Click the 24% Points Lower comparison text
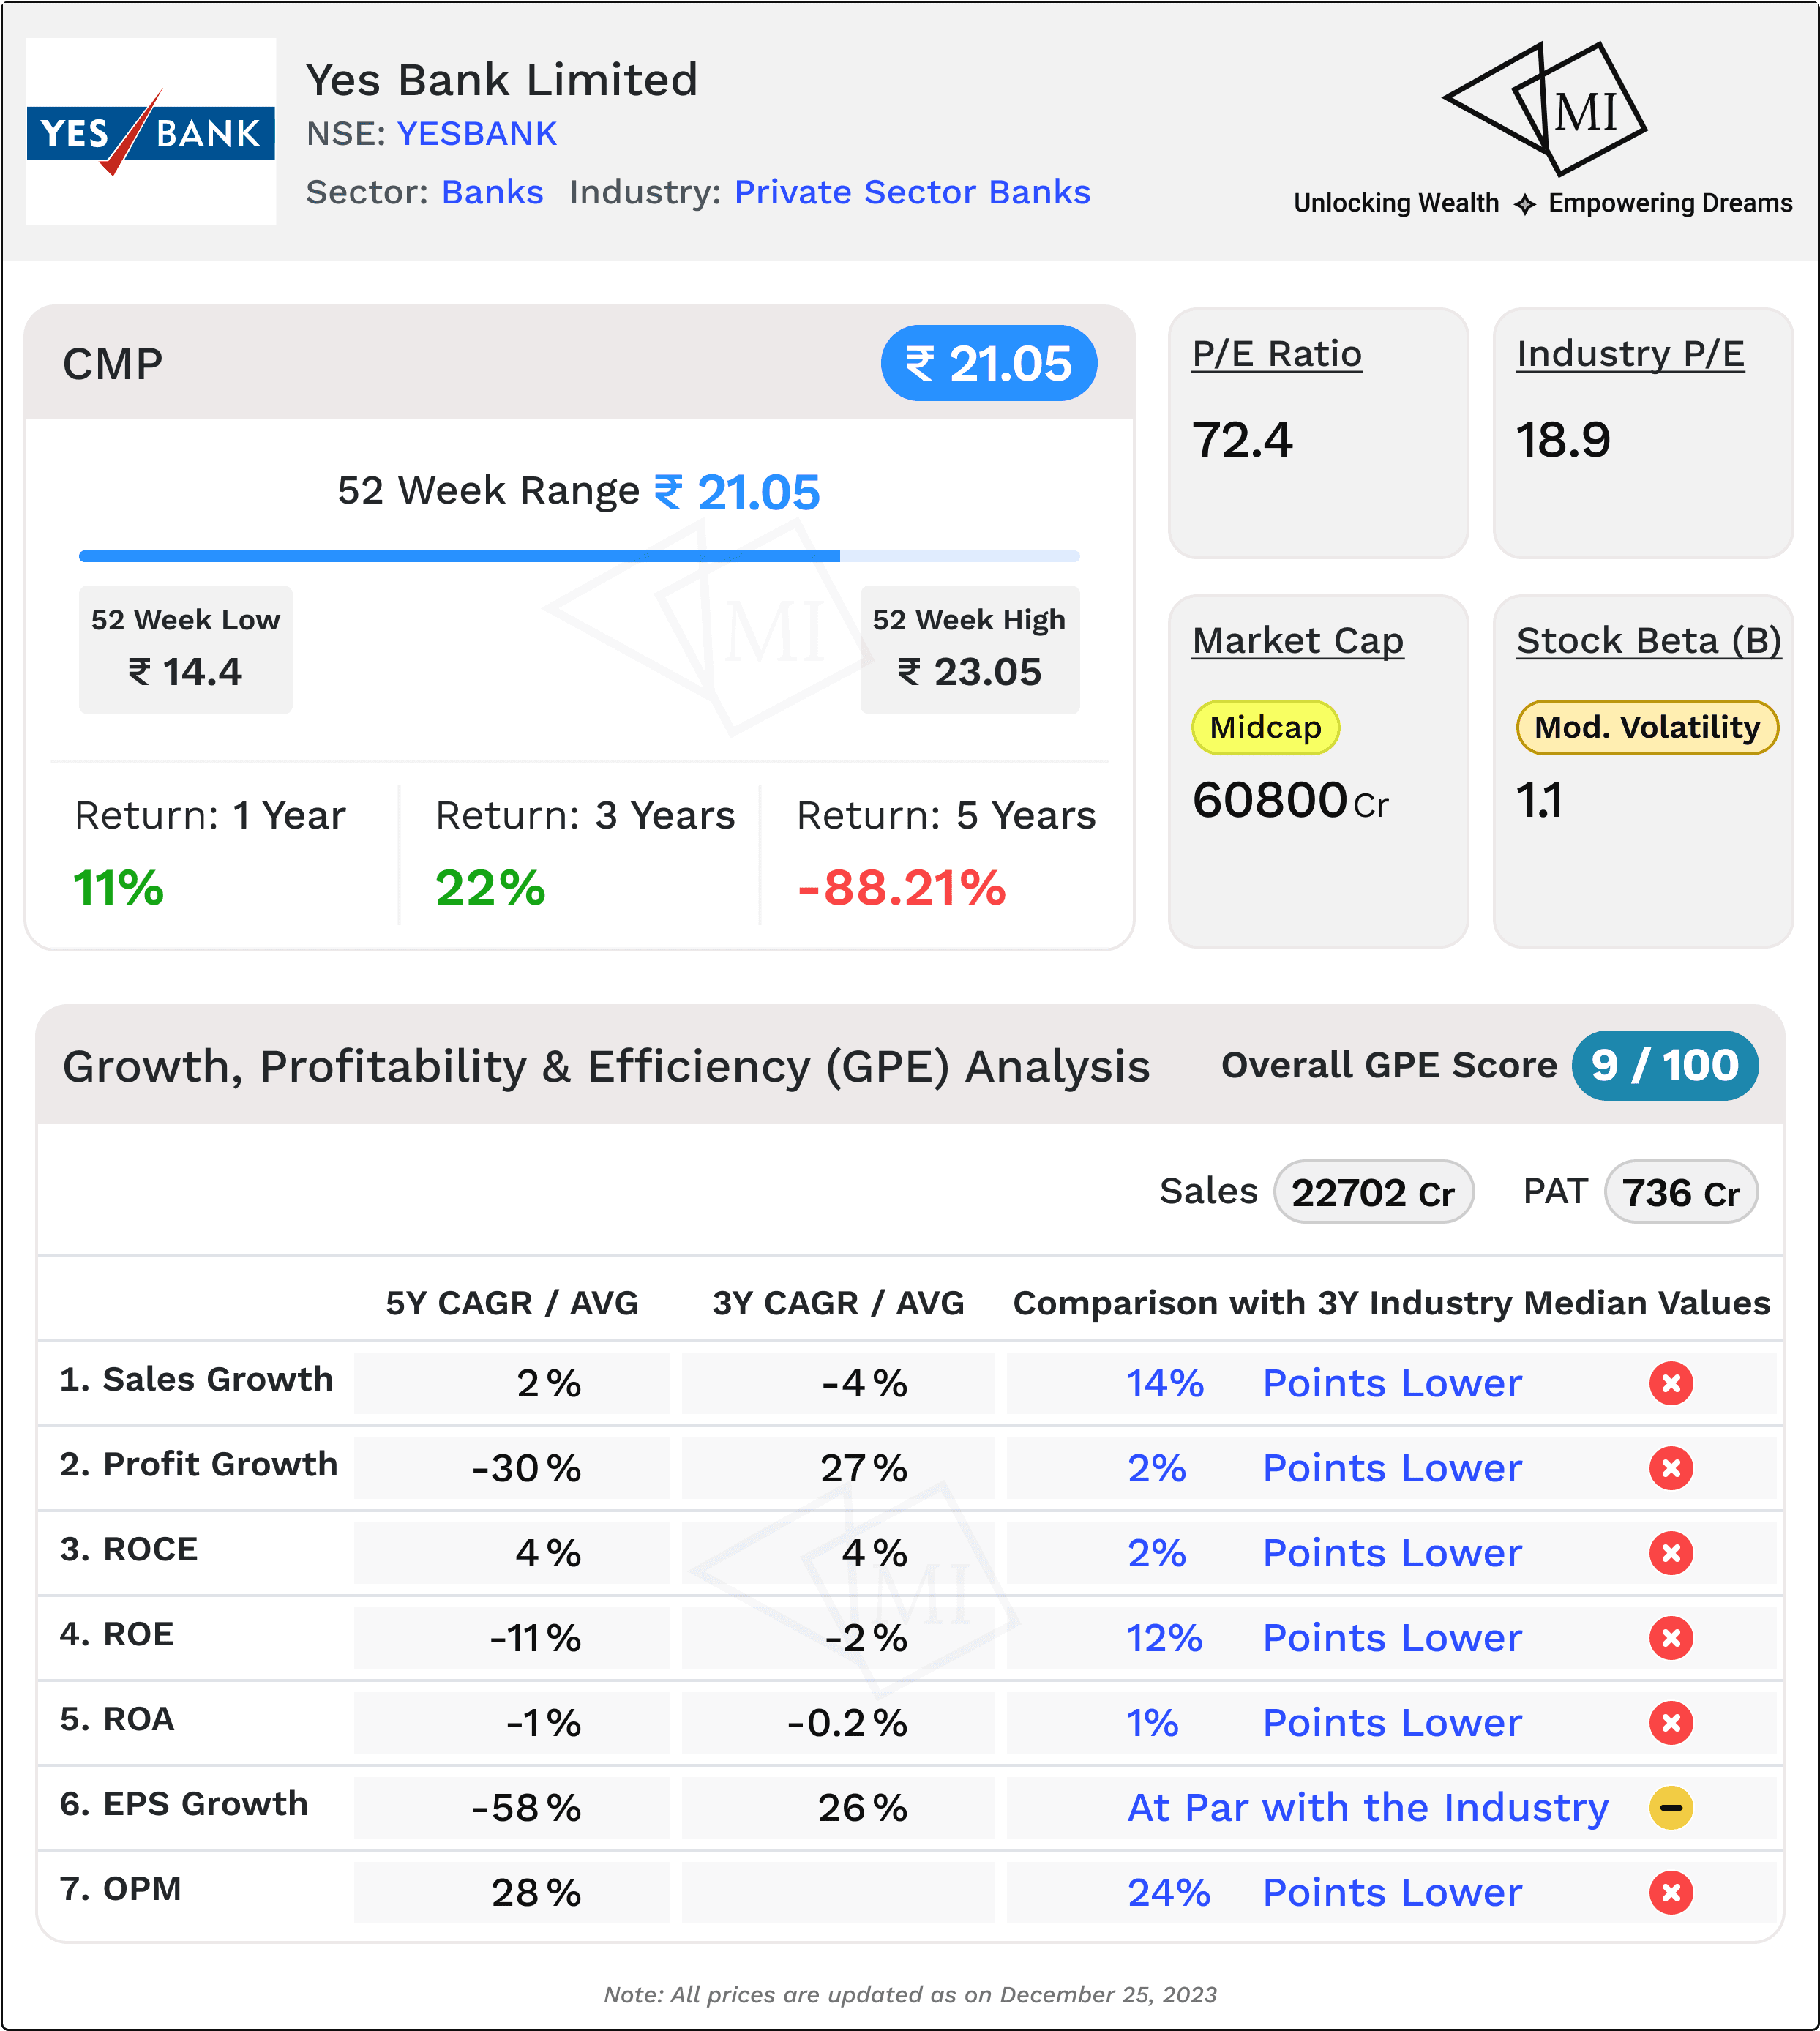1820x2031 pixels. (1324, 1893)
